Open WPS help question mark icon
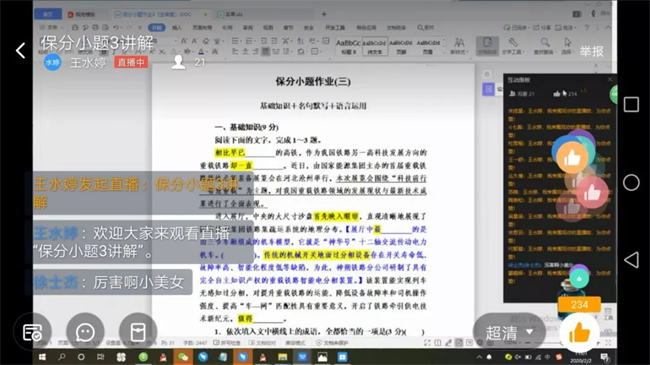 click(586, 27)
